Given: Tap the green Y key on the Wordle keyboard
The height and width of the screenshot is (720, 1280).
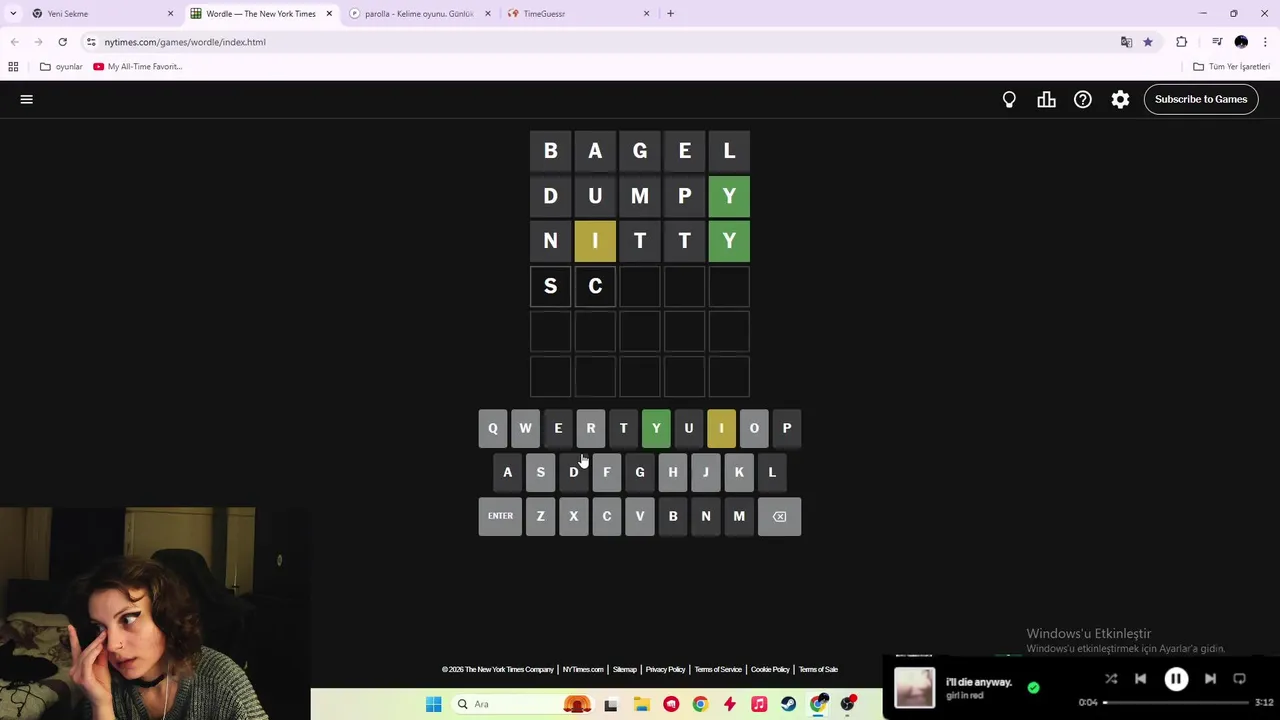Looking at the screenshot, I should click(x=656, y=428).
